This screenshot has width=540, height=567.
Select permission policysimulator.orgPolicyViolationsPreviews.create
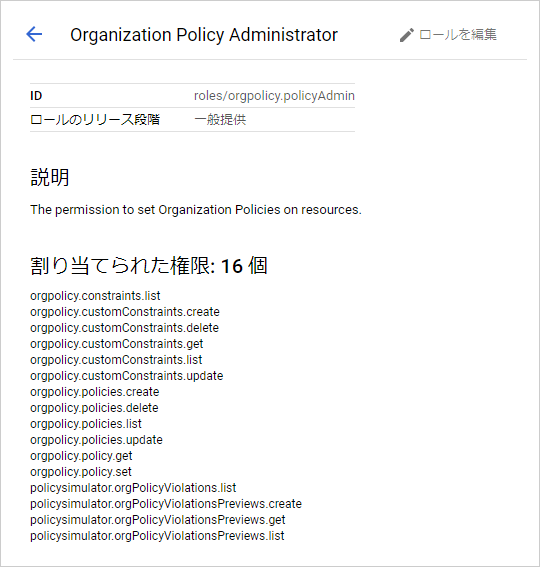click(x=166, y=504)
